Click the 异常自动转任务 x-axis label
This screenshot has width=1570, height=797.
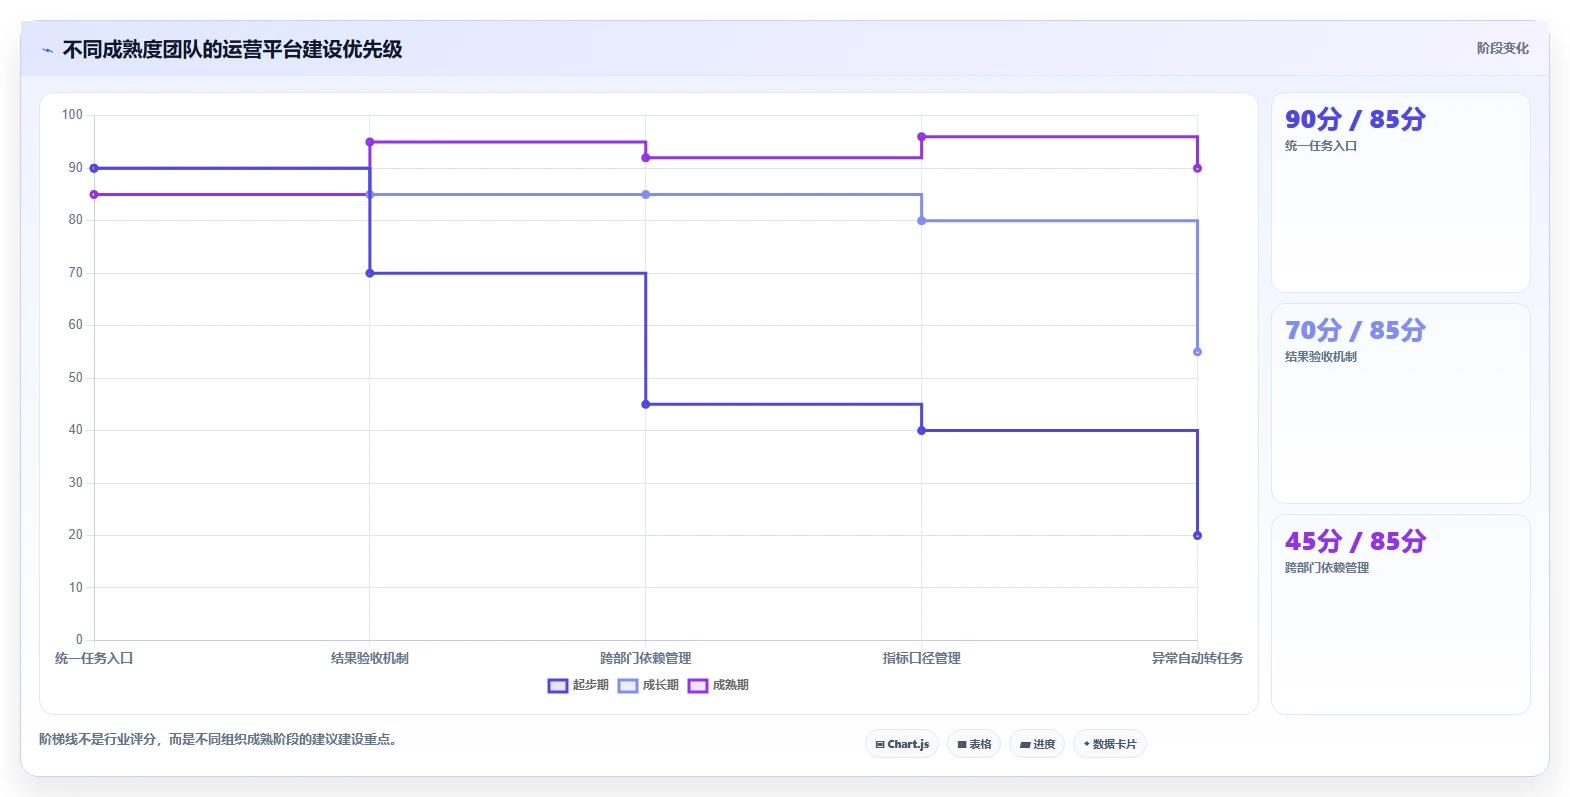tap(1197, 658)
